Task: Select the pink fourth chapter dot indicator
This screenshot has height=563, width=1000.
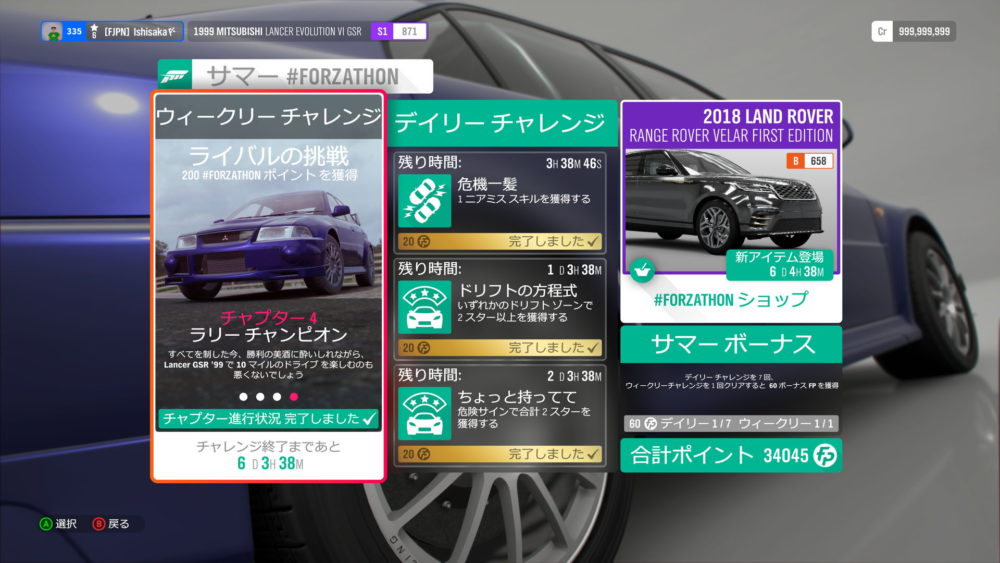Action: coord(293,396)
